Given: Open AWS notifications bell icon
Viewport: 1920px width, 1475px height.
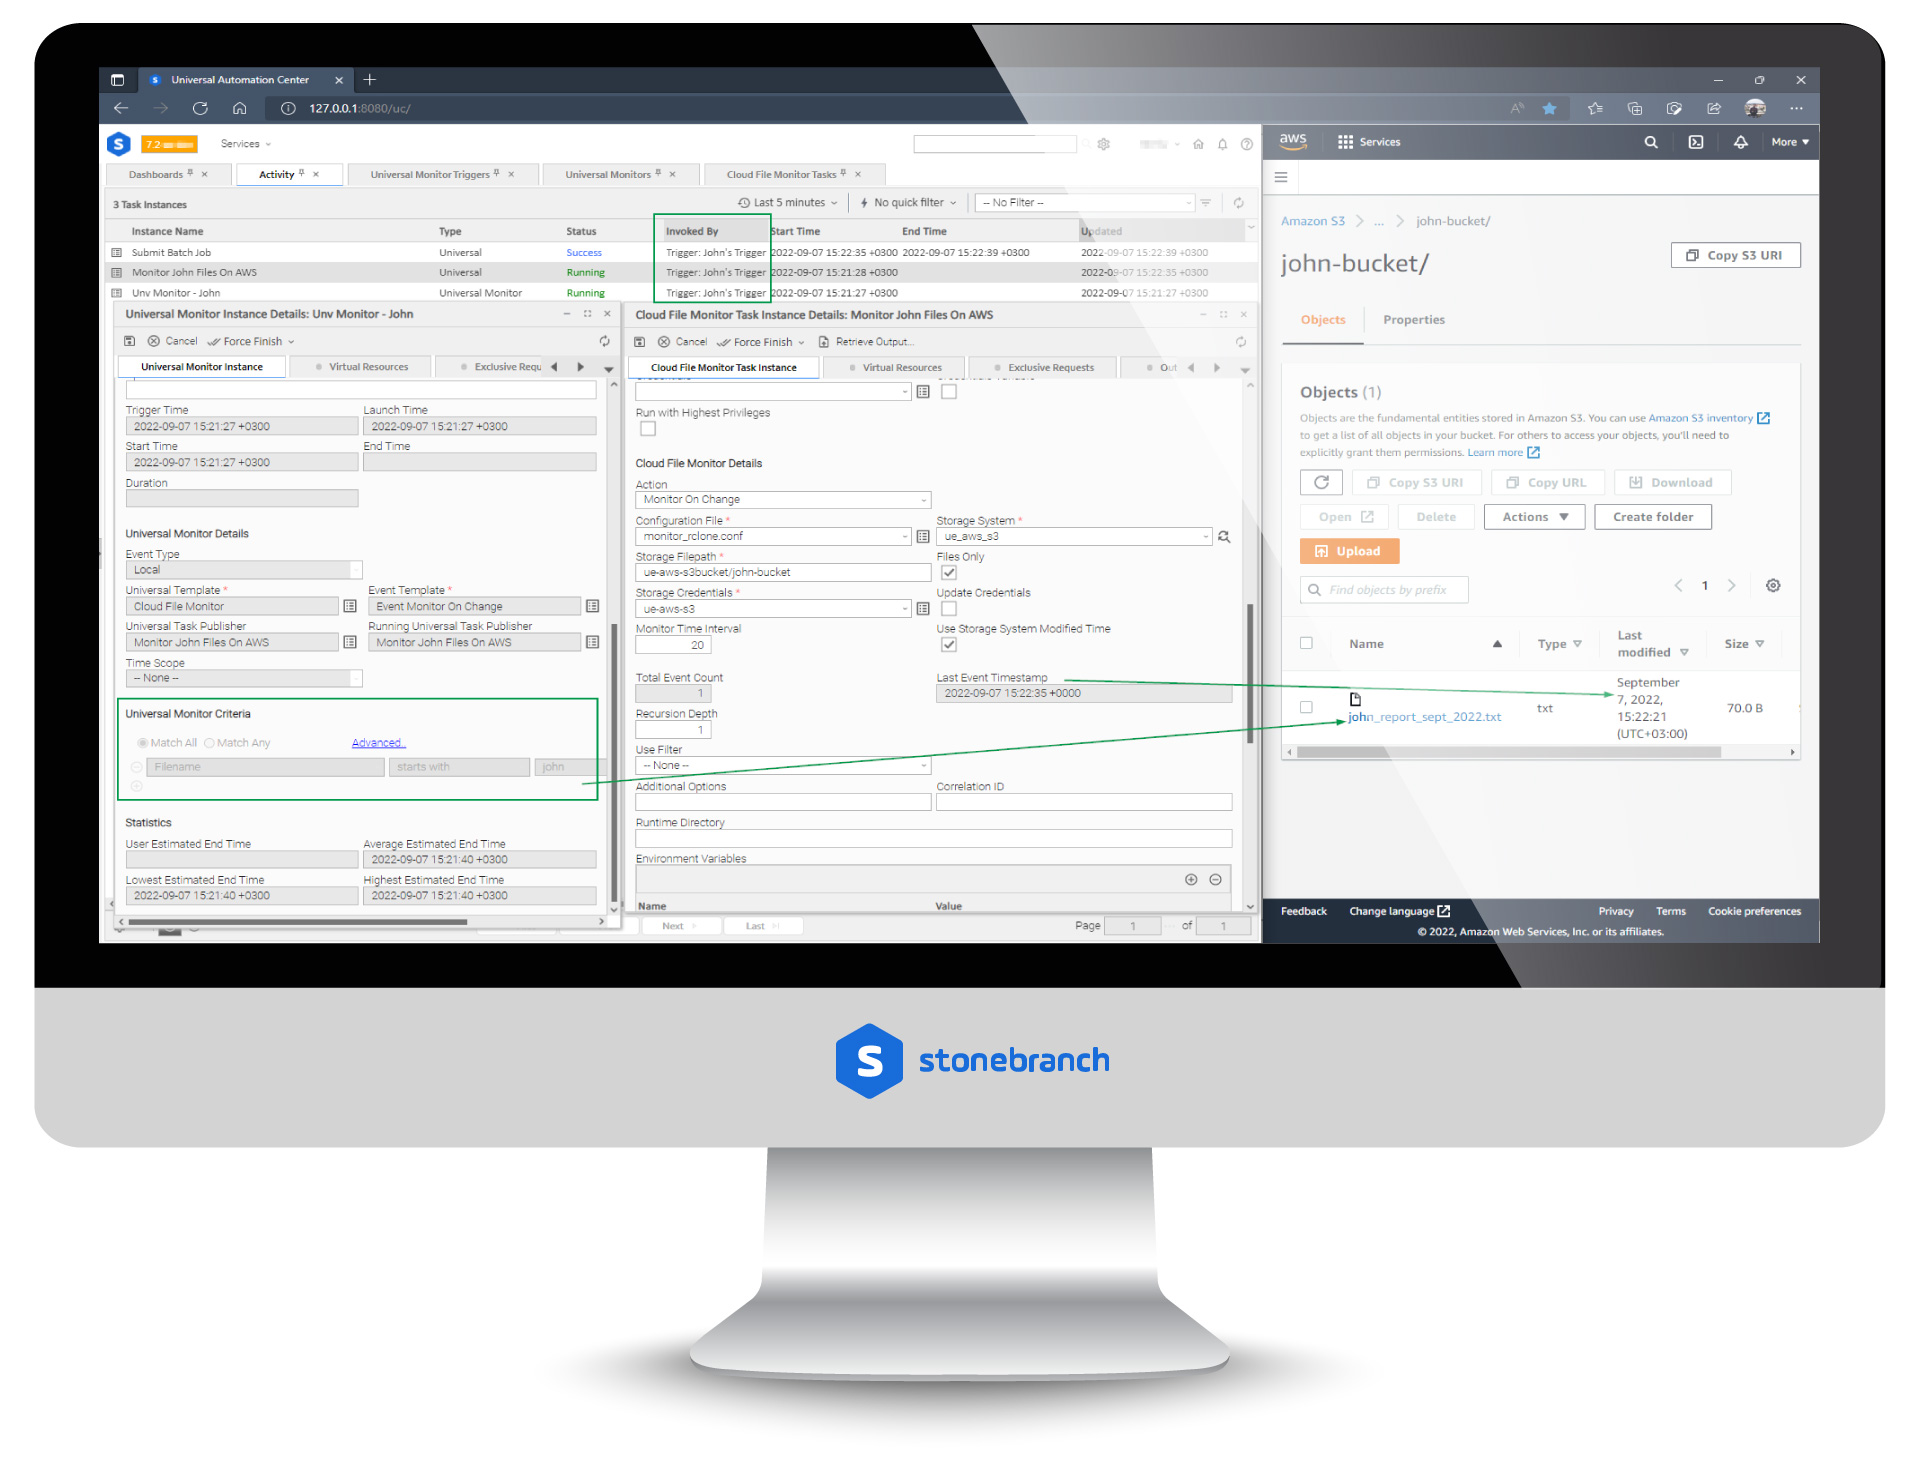Looking at the screenshot, I should click(x=1741, y=142).
